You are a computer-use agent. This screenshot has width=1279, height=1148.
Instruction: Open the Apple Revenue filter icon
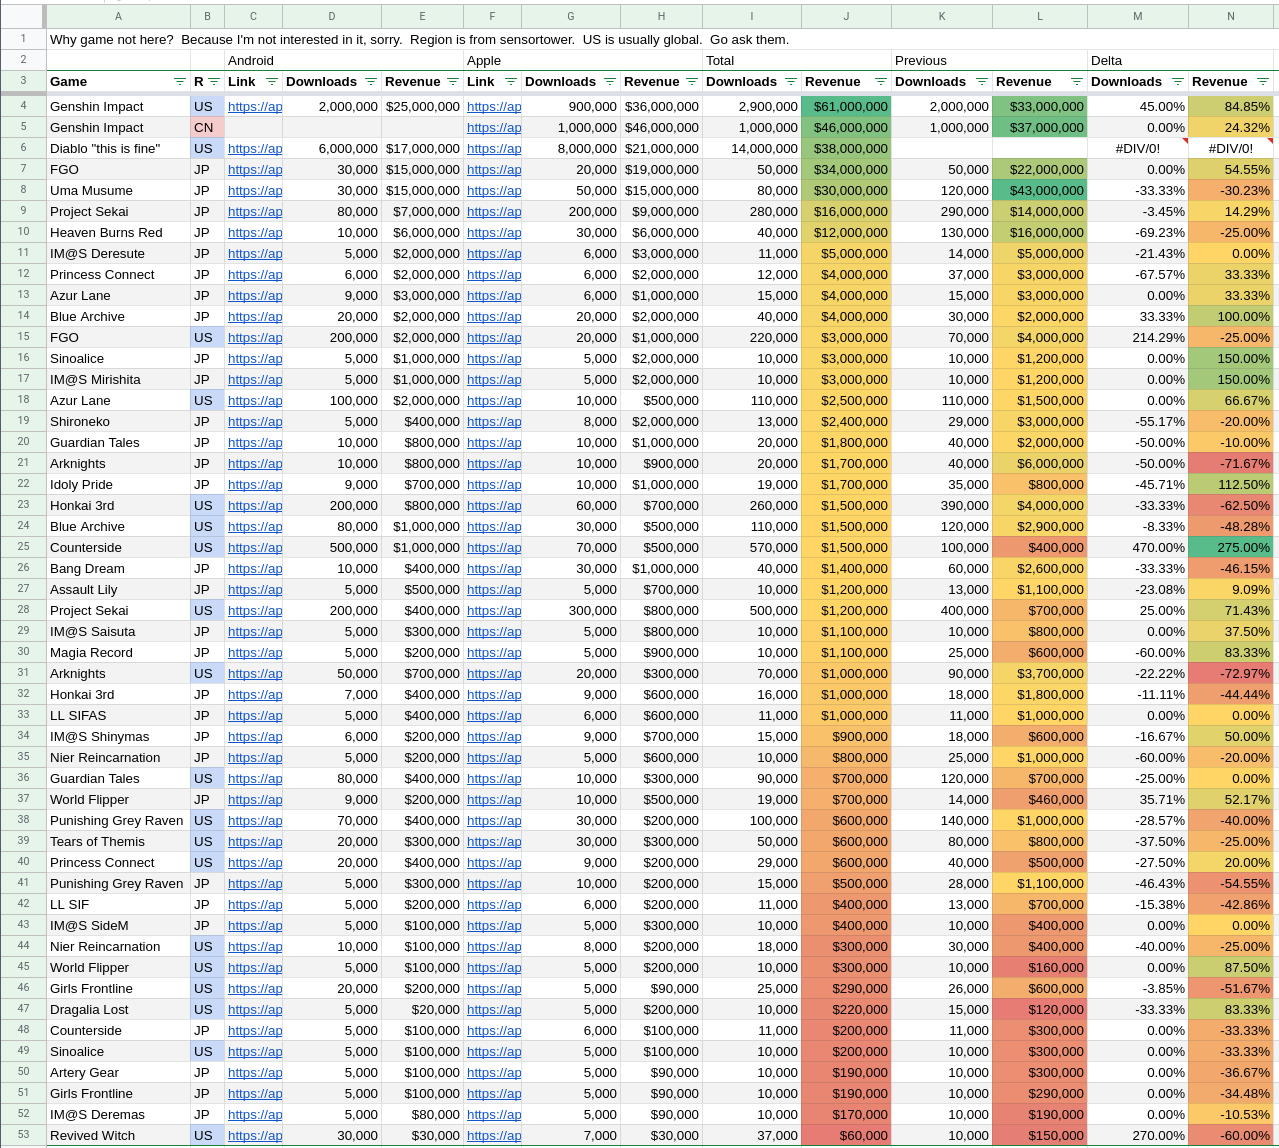(x=692, y=82)
